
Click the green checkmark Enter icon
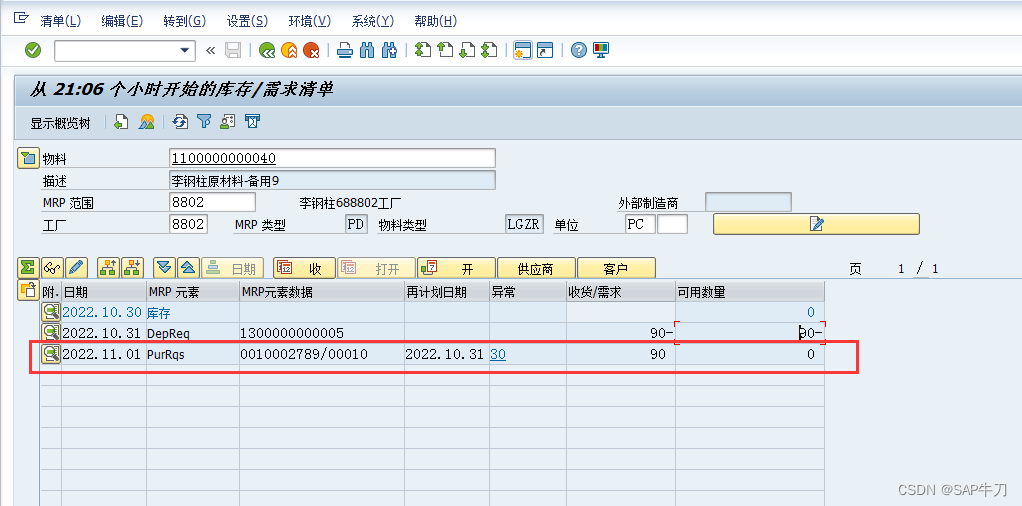pos(33,50)
